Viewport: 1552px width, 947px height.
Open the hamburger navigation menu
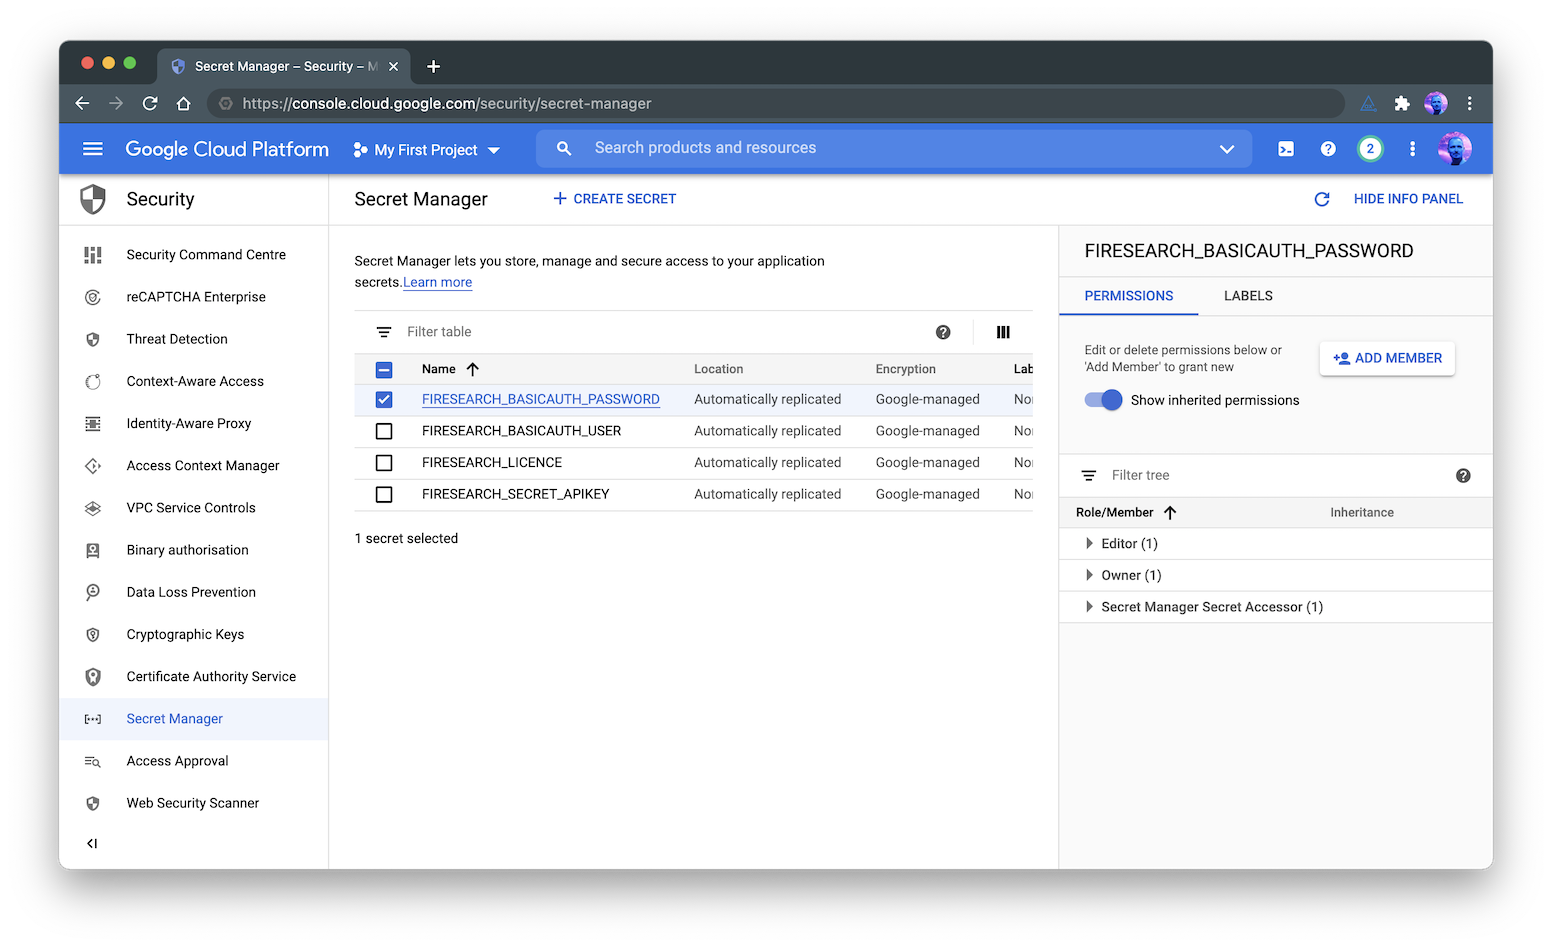(93, 149)
